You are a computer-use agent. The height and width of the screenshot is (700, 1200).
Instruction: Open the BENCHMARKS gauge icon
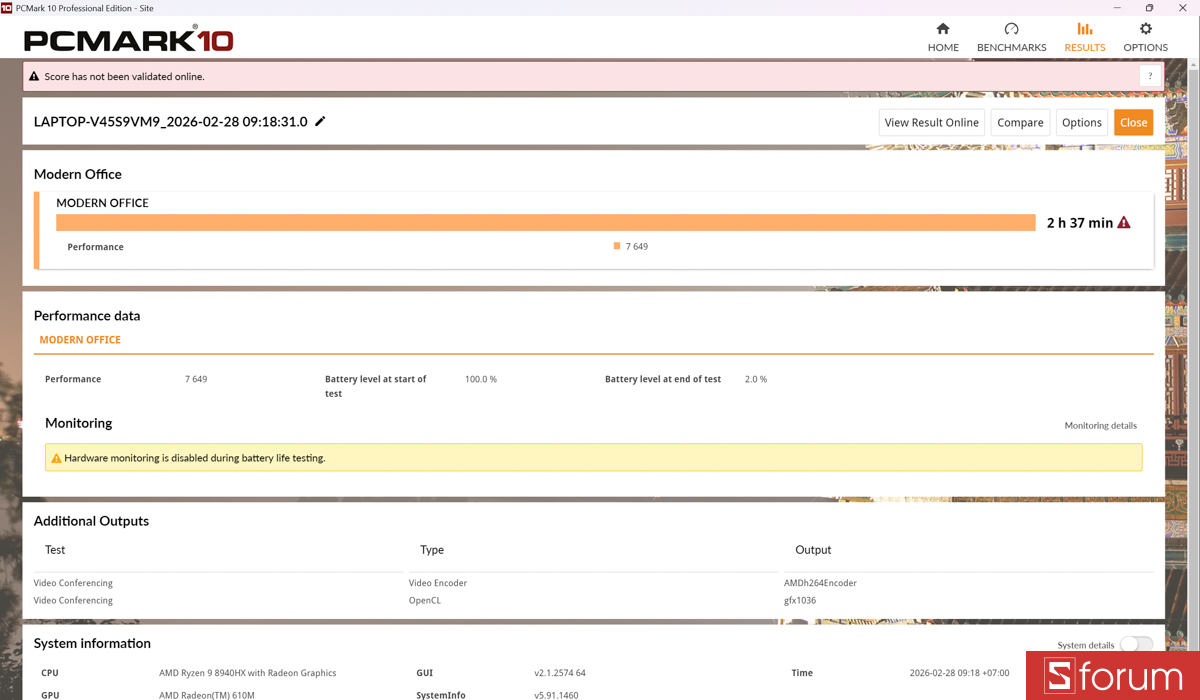point(1011,29)
